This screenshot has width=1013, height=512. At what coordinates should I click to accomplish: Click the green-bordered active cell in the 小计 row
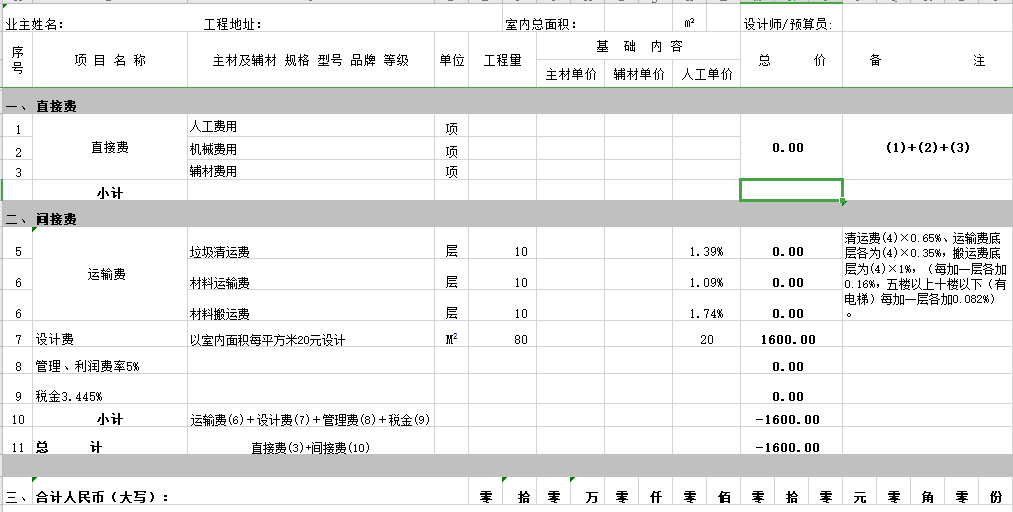coord(790,190)
